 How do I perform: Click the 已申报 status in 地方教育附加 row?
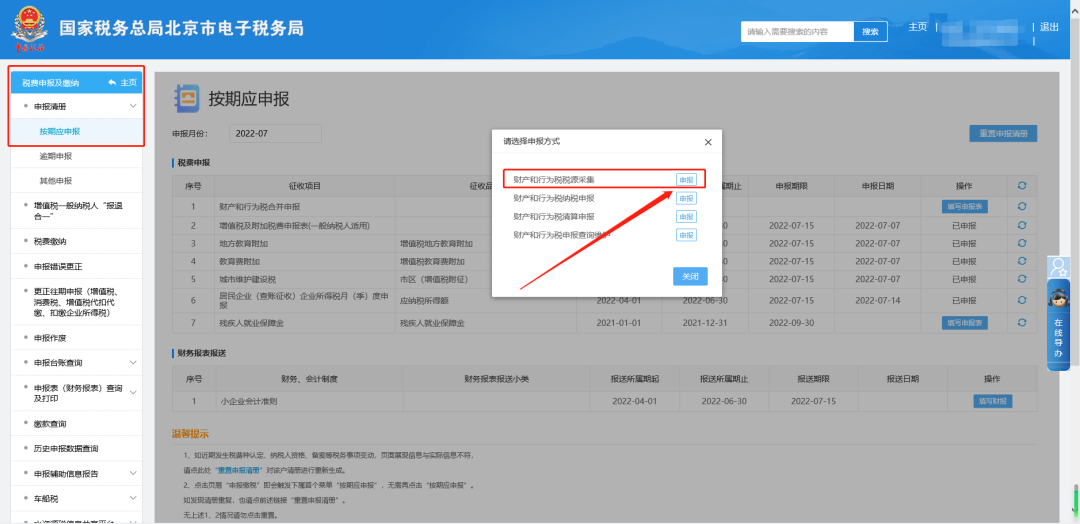pyautogui.click(x=964, y=243)
